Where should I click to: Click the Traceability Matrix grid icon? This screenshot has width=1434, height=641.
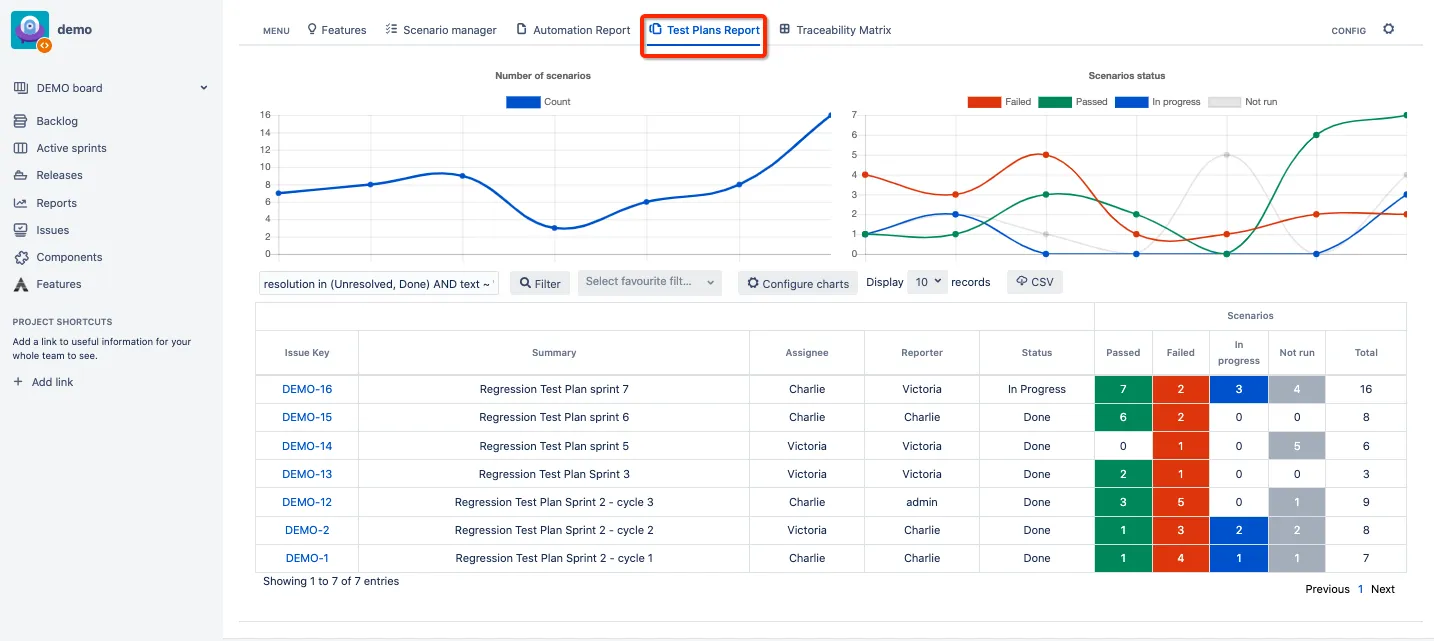[785, 30]
